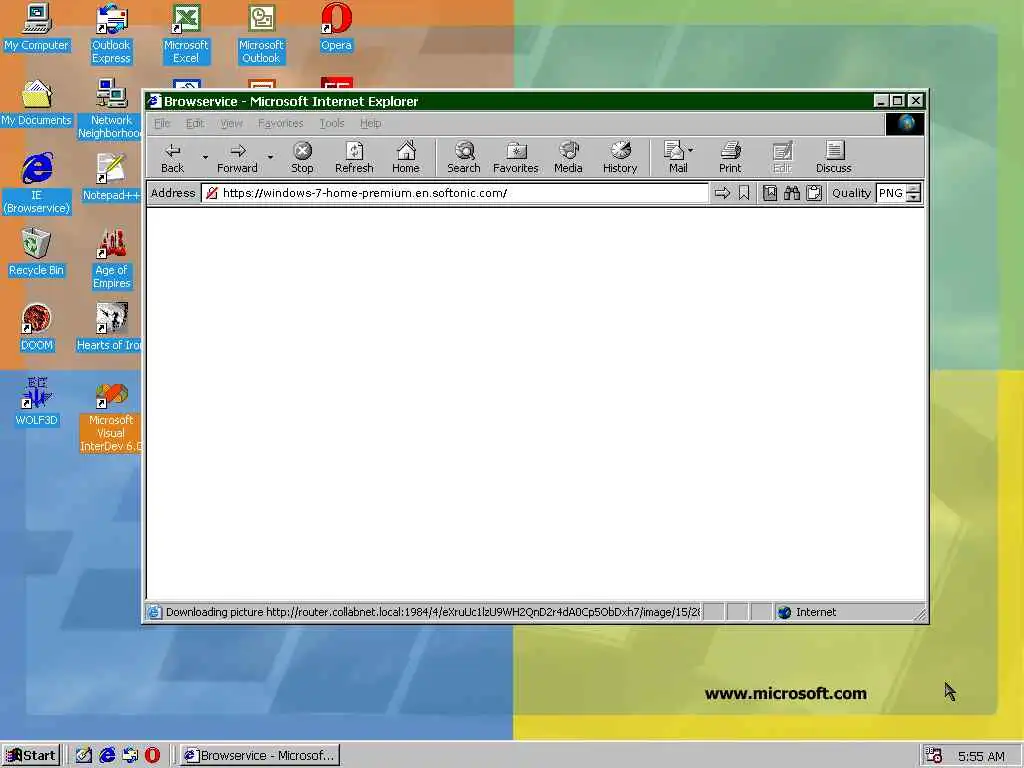Viewport: 1024px width, 768px height.
Task: Show the History pane
Action: point(620,158)
